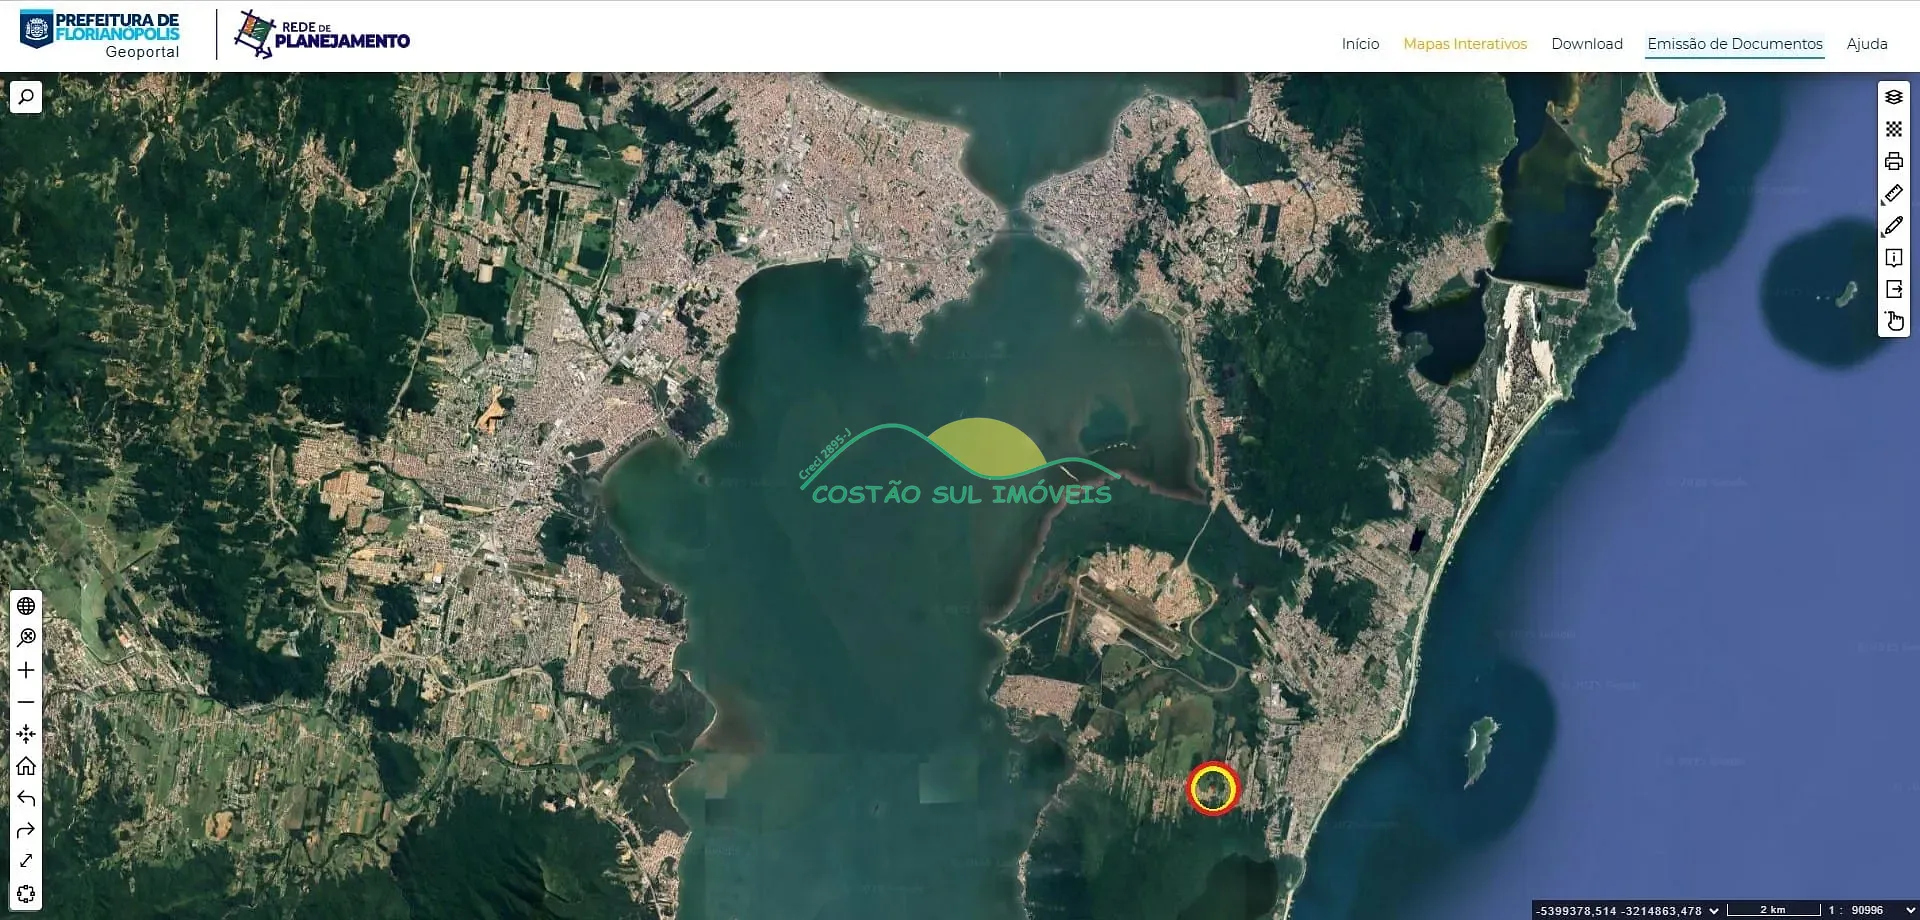
Task: Open the map scale dropdown arrow
Action: [1909, 910]
